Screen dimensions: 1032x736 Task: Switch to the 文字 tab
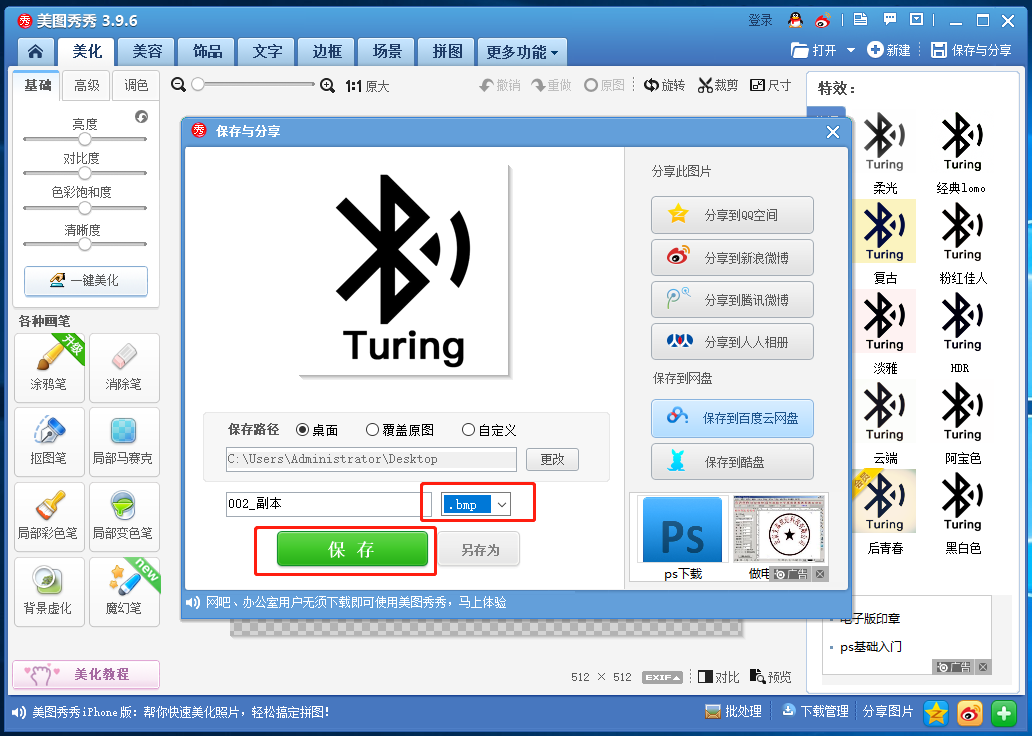click(268, 51)
